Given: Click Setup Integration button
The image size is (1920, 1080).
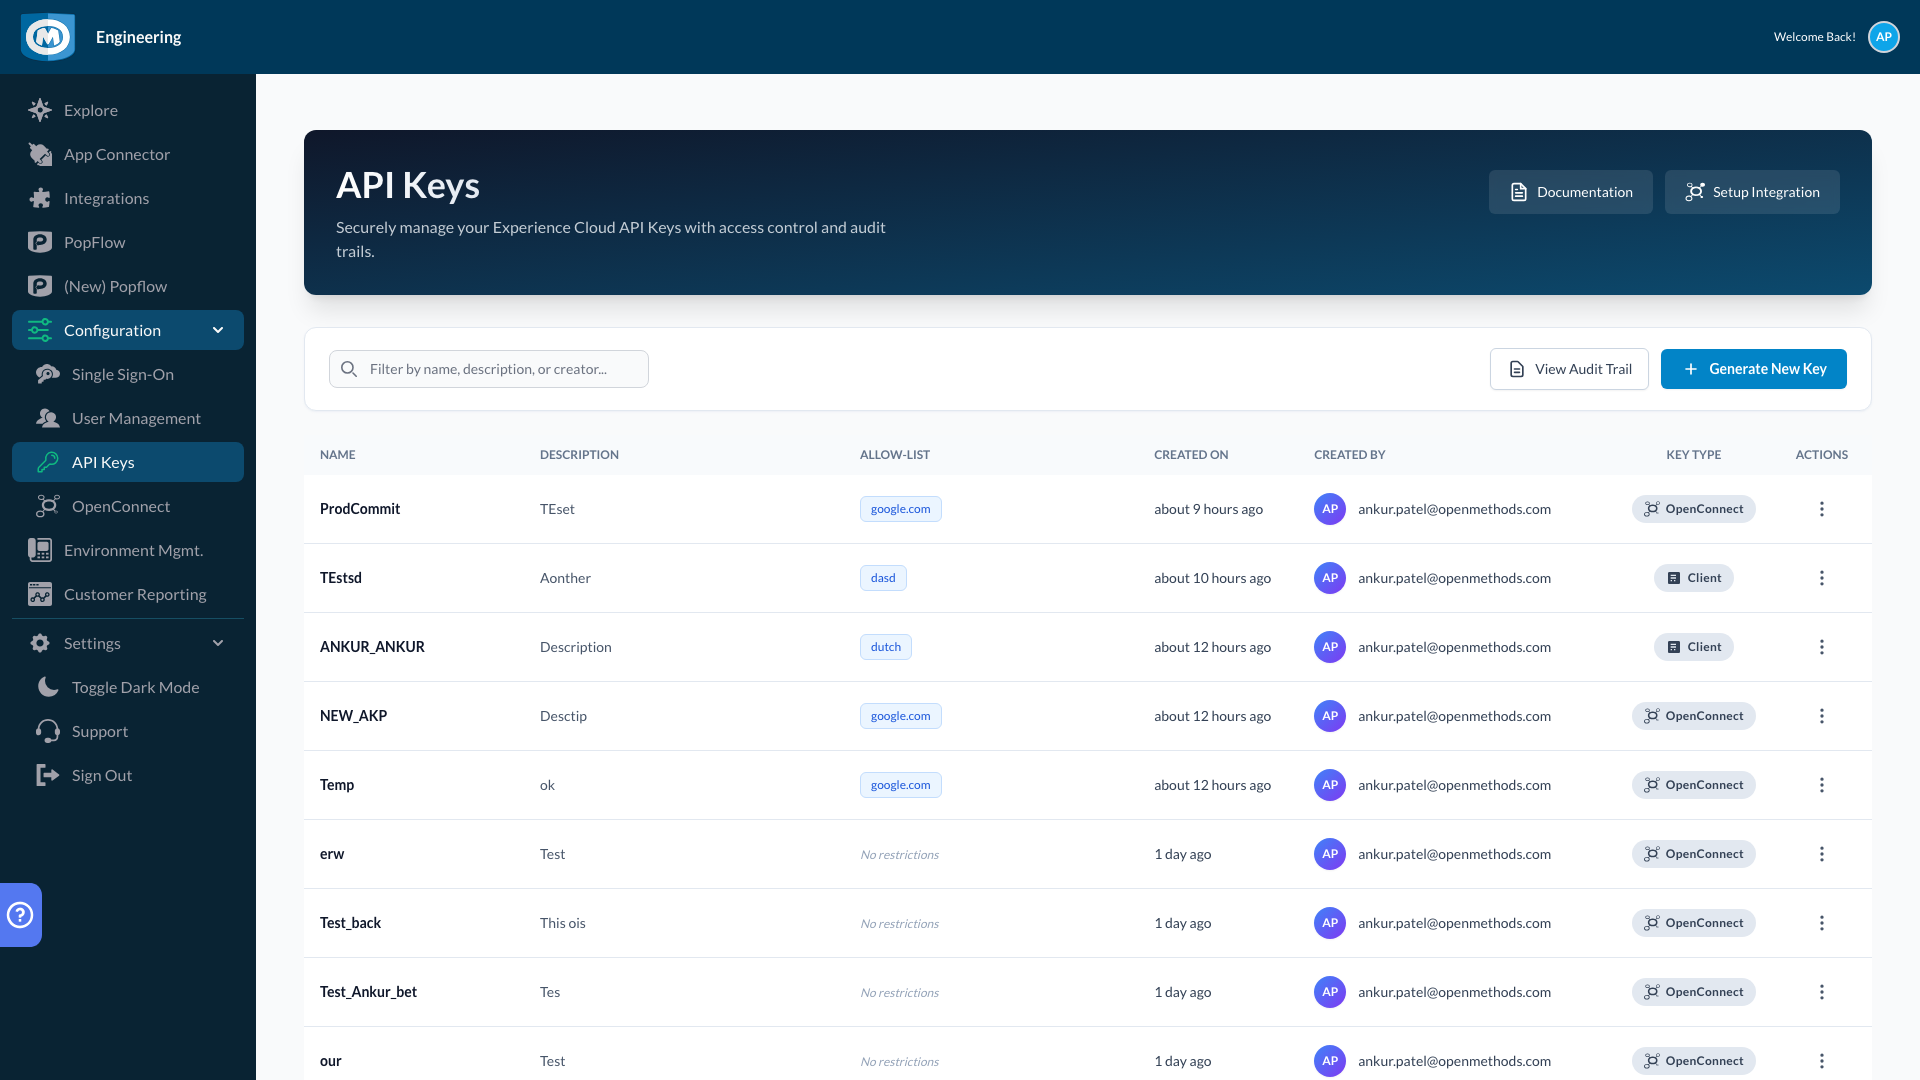Looking at the screenshot, I should click(1752, 192).
